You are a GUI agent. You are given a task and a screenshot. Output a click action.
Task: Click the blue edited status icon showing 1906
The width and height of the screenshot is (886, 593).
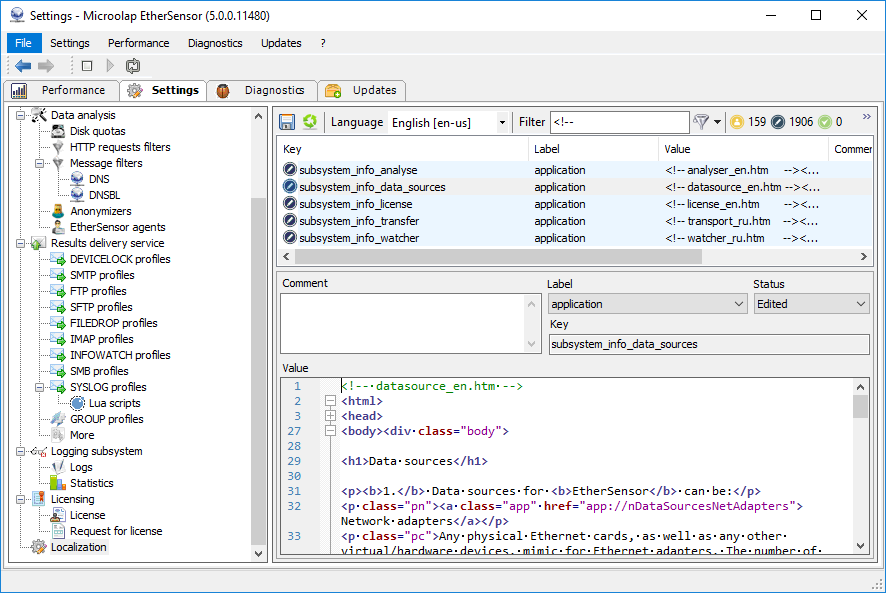(778, 122)
